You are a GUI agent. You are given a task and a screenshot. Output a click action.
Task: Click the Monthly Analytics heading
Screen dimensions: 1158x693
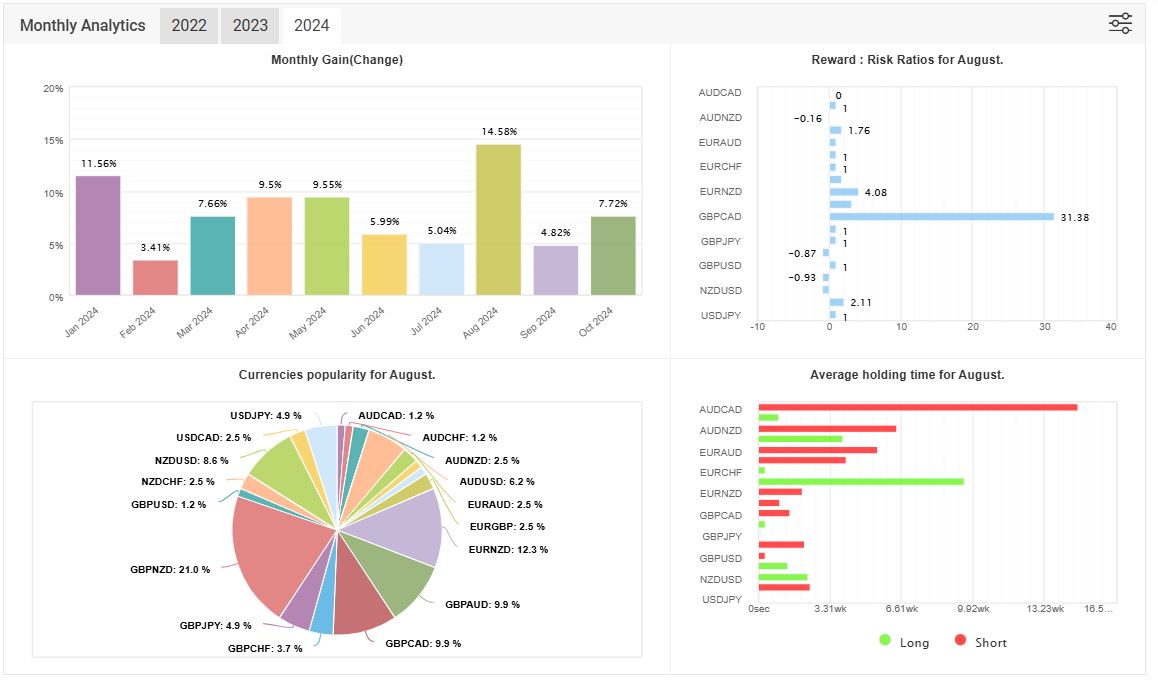coord(83,26)
